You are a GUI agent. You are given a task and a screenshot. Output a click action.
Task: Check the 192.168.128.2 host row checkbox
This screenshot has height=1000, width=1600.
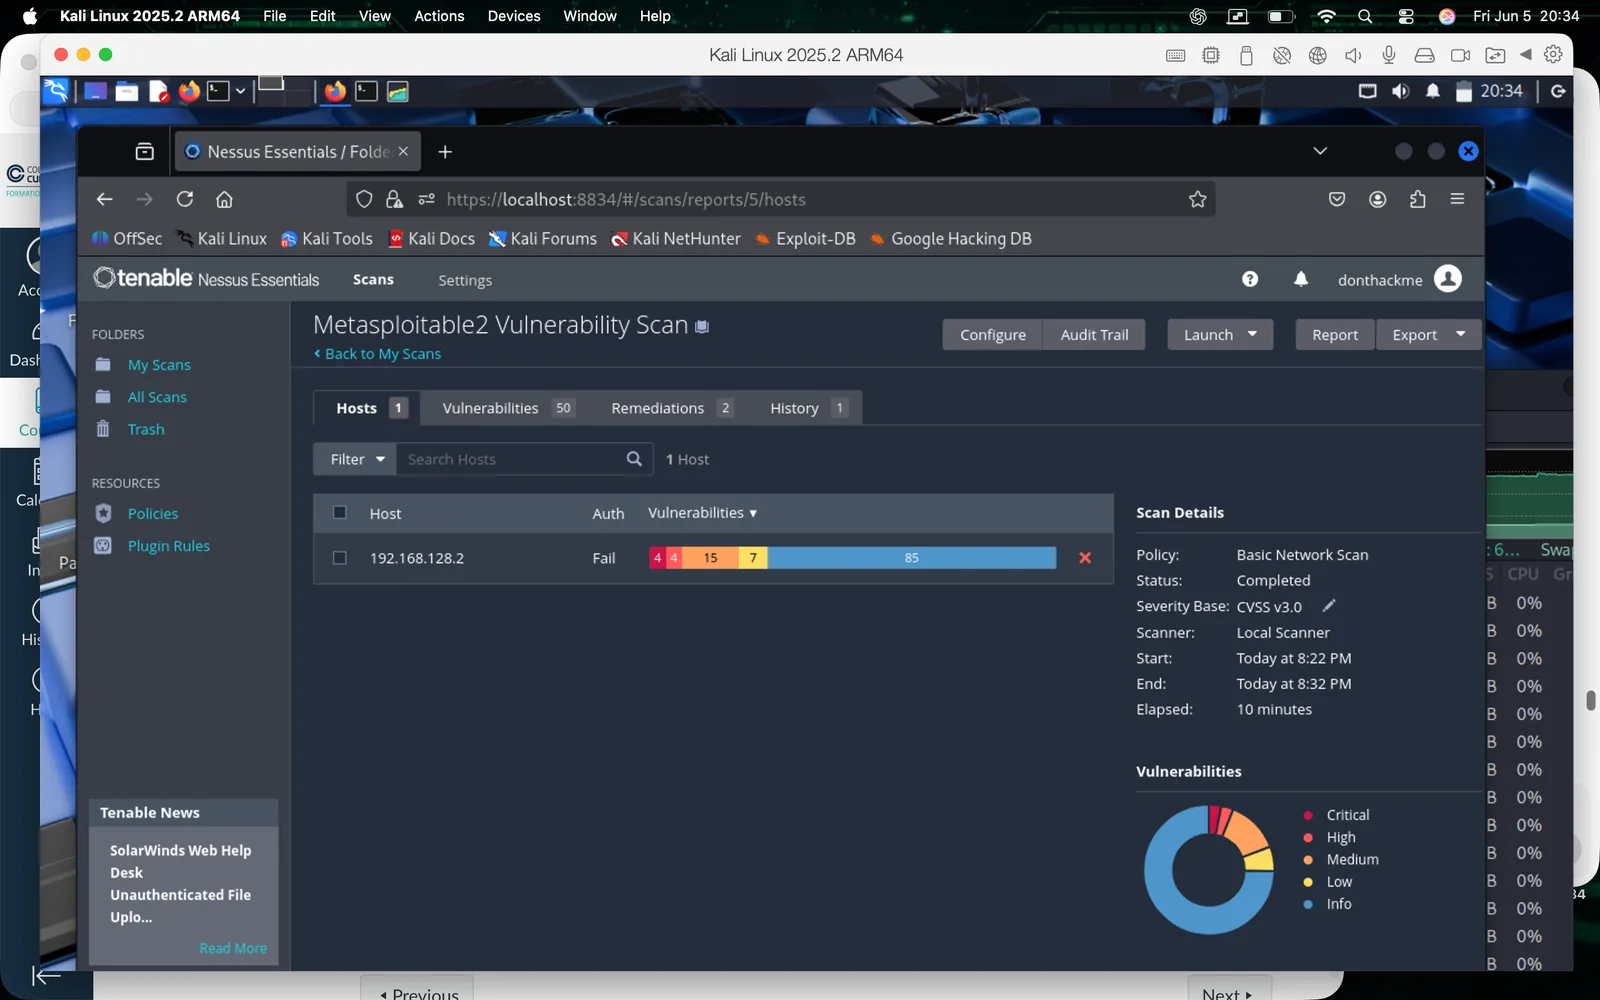click(x=340, y=558)
